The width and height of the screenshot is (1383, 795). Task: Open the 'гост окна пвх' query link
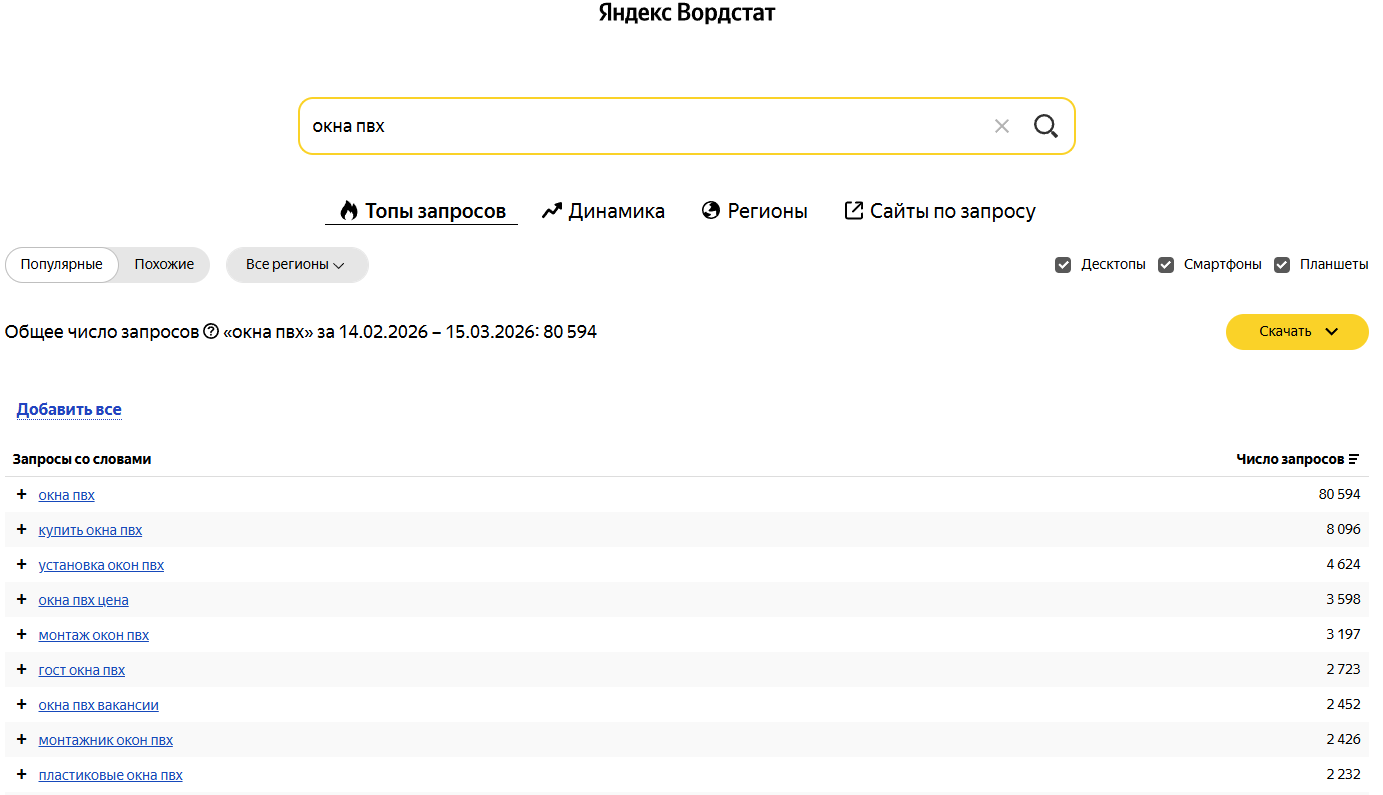coord(82,670)
